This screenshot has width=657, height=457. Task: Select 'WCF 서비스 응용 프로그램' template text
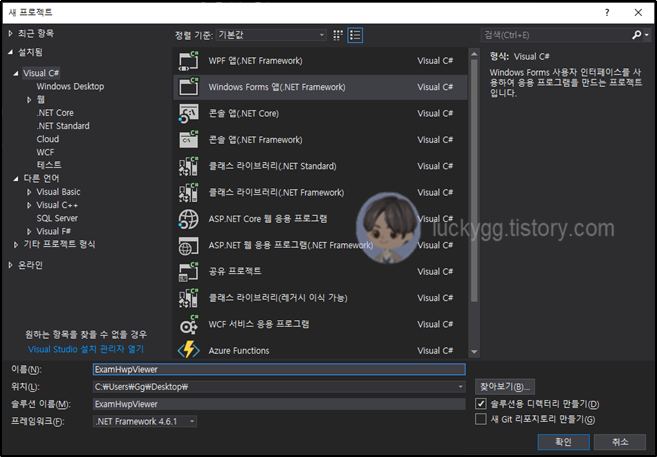point(259,324)
